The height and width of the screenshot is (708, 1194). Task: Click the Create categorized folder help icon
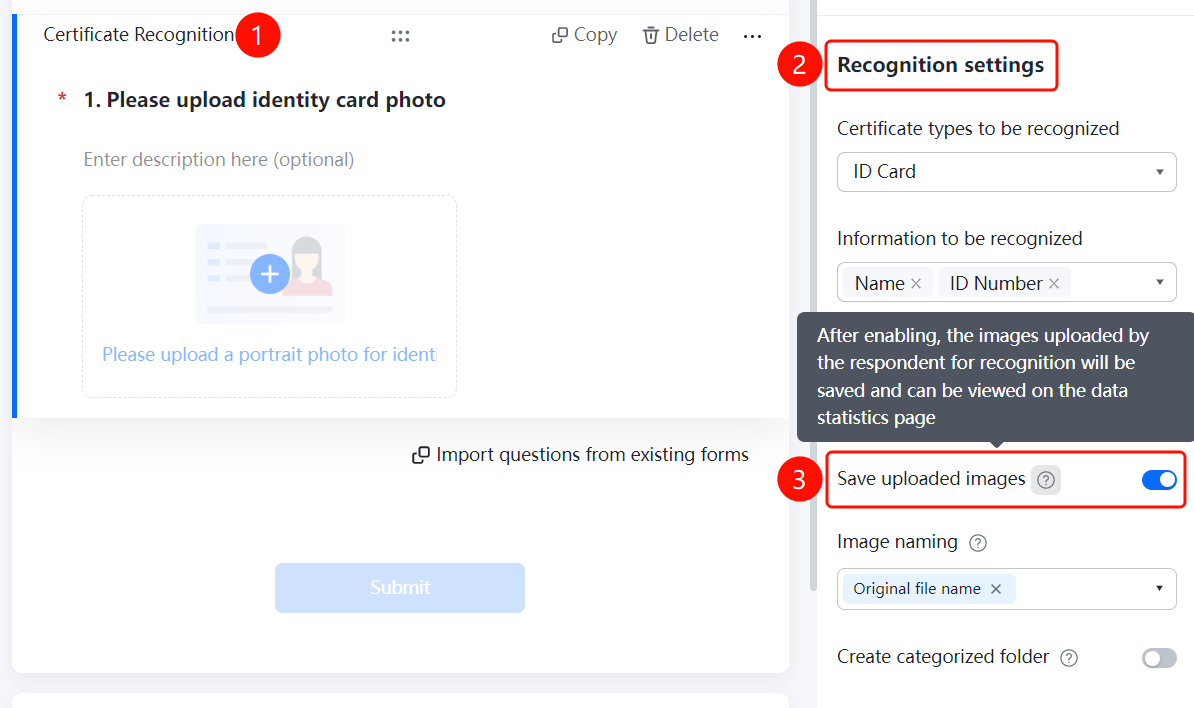point(1069,658)
